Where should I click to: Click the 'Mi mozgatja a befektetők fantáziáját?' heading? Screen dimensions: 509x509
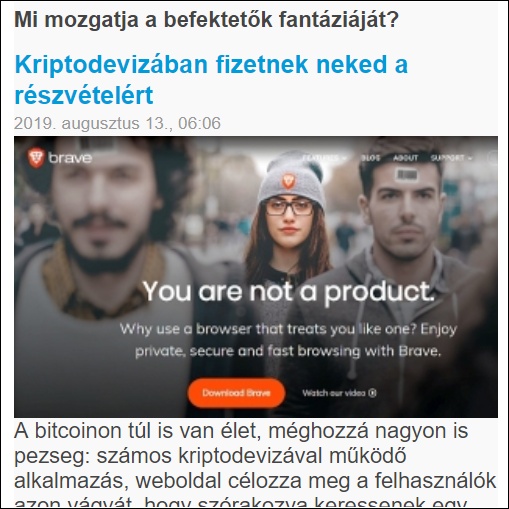206,20
